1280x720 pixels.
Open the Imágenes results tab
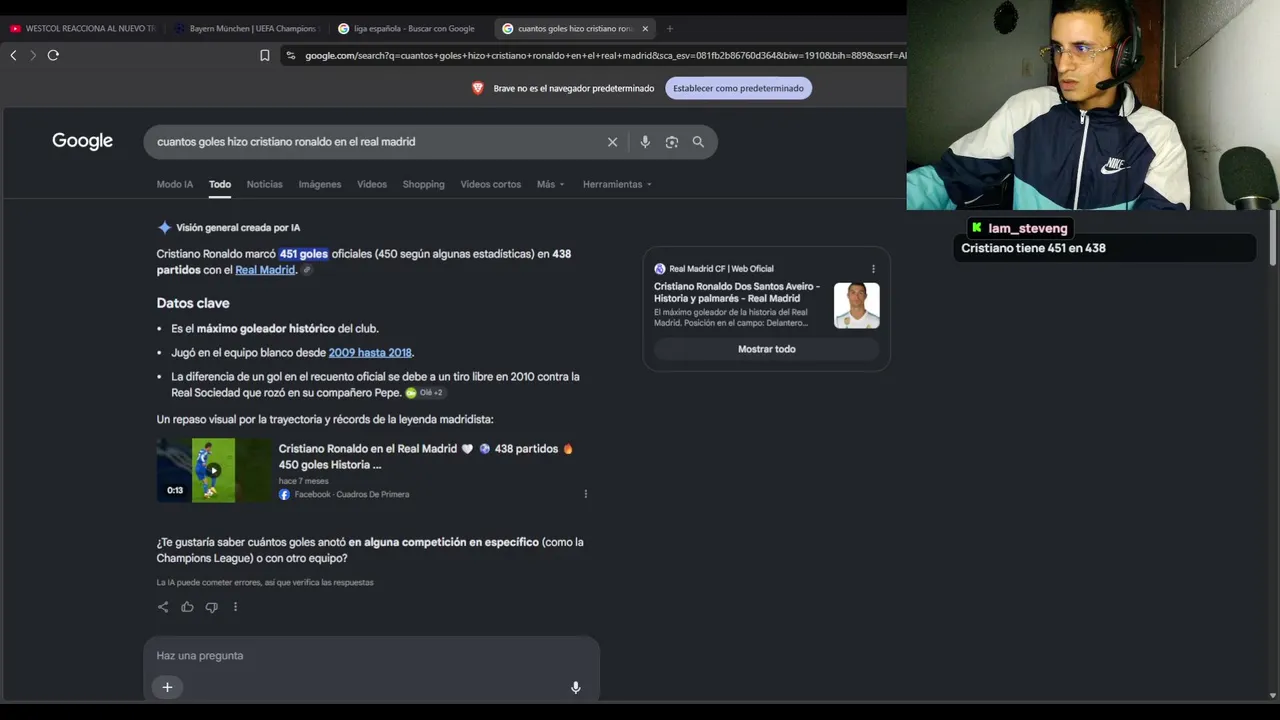(320, 184)
